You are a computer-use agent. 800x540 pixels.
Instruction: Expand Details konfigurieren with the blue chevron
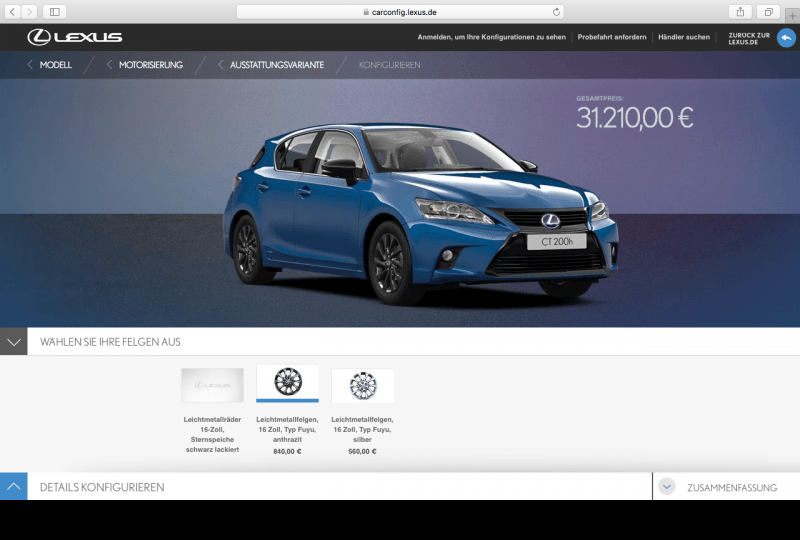[x=14, y=486]
